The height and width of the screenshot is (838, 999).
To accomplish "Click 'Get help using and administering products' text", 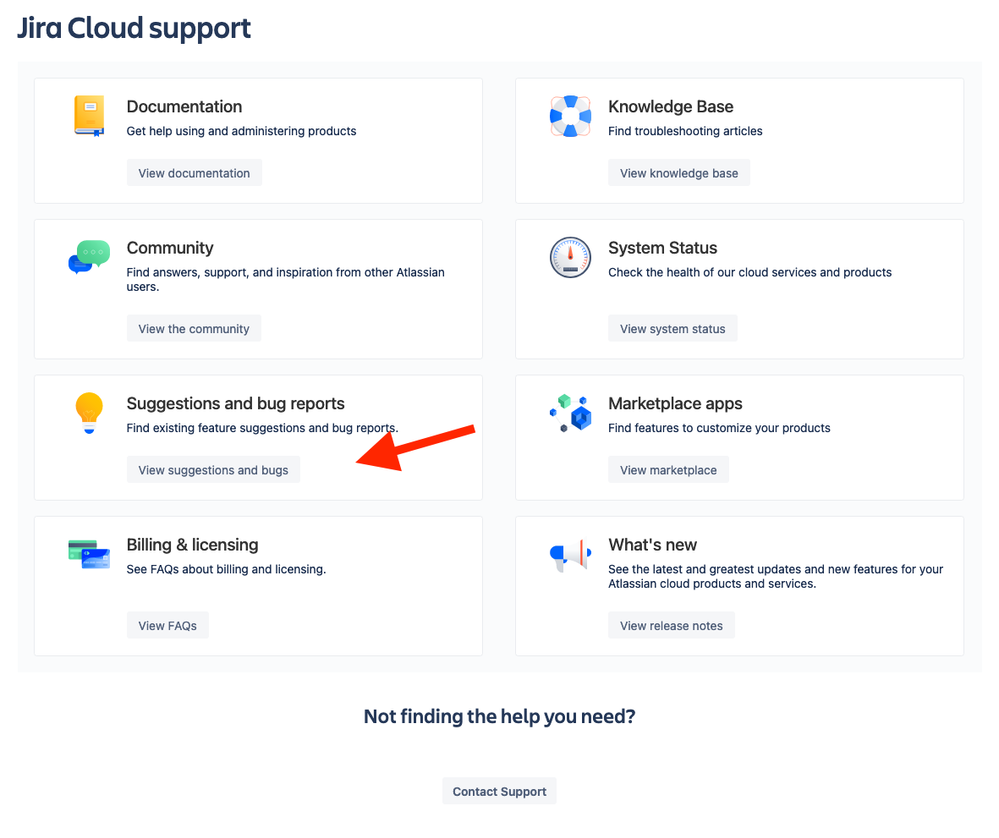I will click(x=241, y=131).
